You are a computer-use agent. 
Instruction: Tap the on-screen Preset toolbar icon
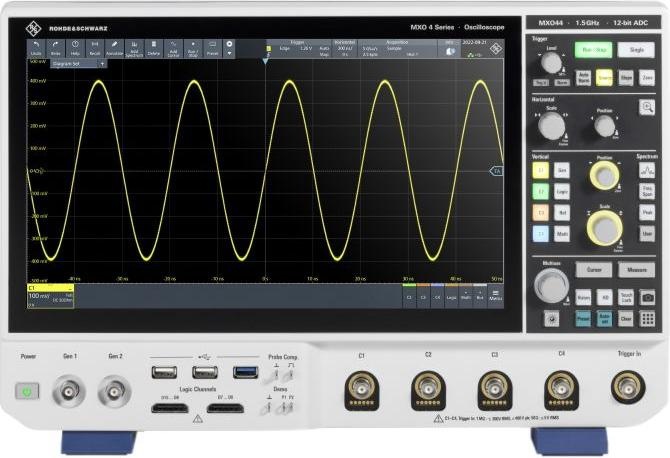(212, 48)
